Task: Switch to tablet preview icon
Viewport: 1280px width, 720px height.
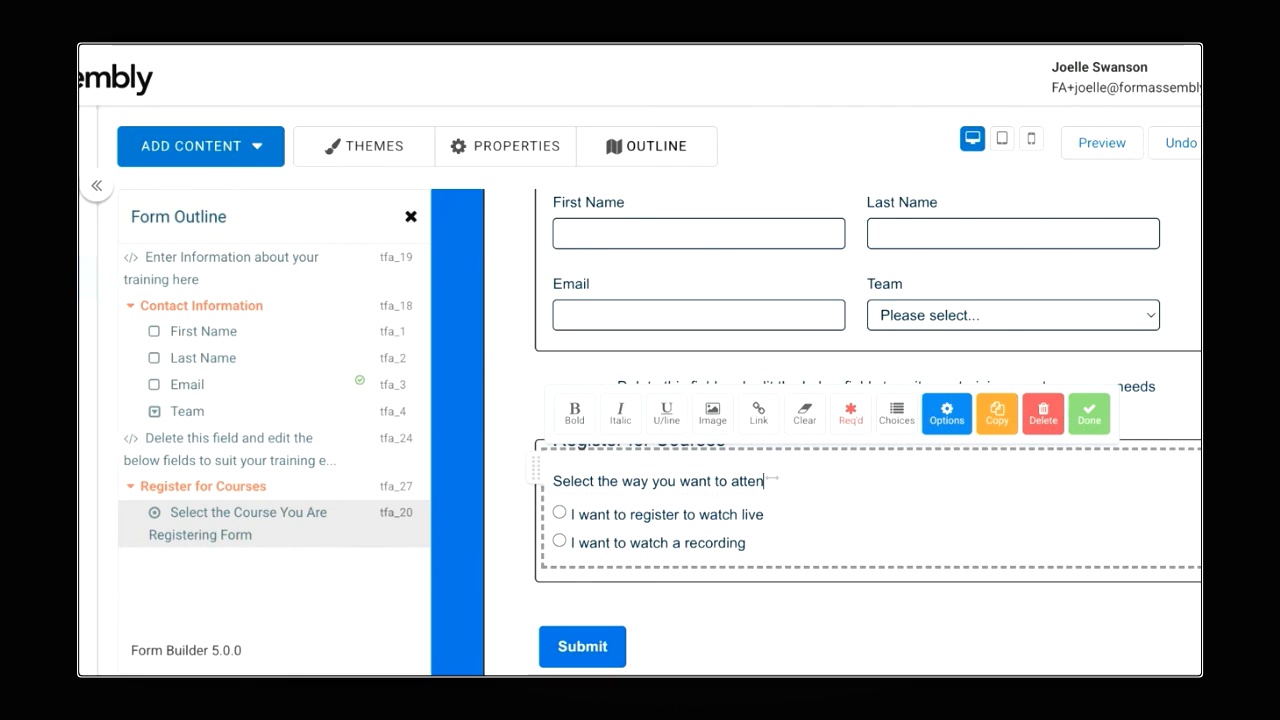Action: point(1002,139)
